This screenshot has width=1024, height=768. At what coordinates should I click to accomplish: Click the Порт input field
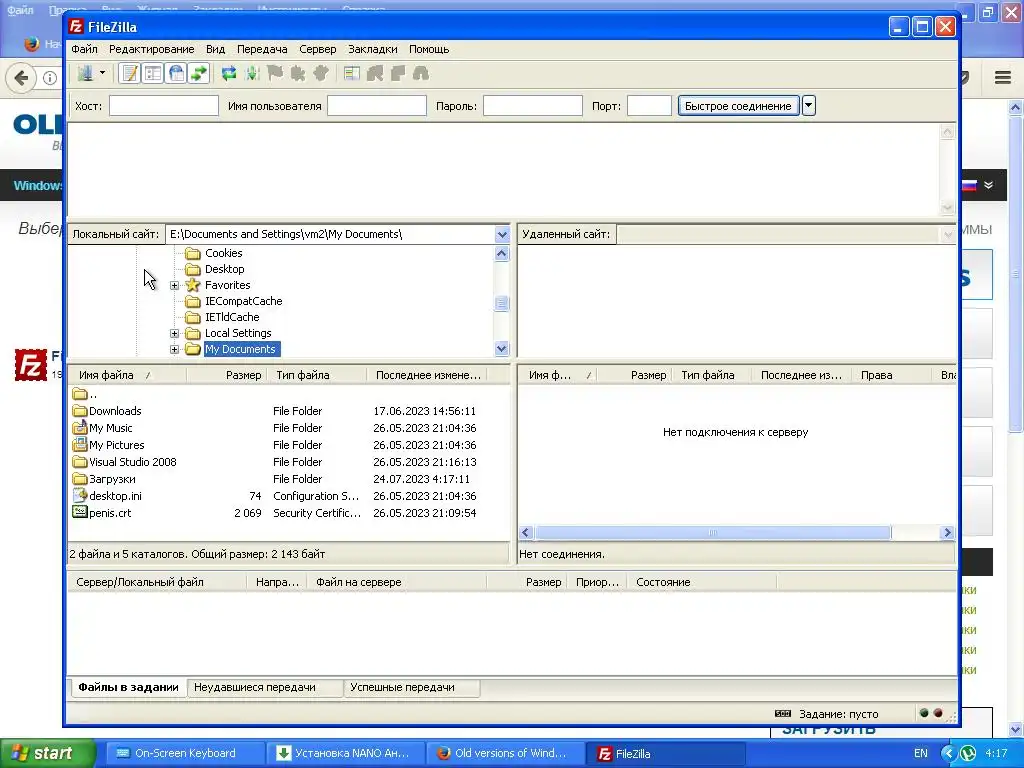pyautogui.click(x=649, y=106)
